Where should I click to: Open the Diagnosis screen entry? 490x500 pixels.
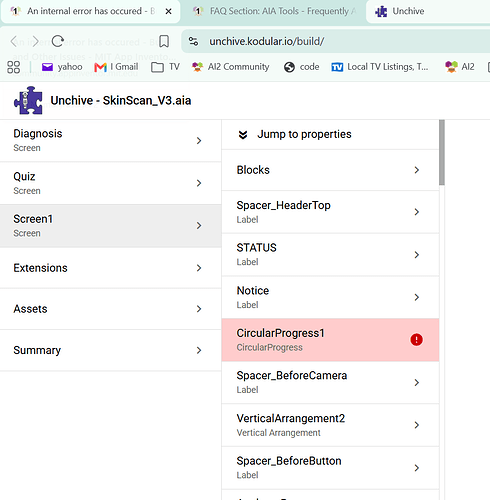(x=111, y=141)
